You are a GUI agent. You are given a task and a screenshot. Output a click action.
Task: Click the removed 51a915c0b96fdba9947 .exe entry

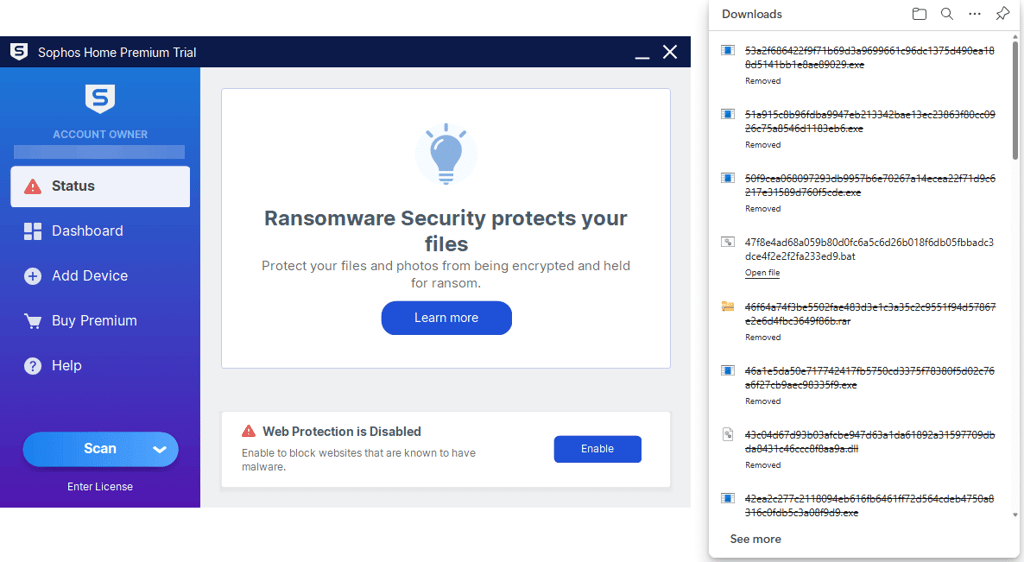pos(870,121)
